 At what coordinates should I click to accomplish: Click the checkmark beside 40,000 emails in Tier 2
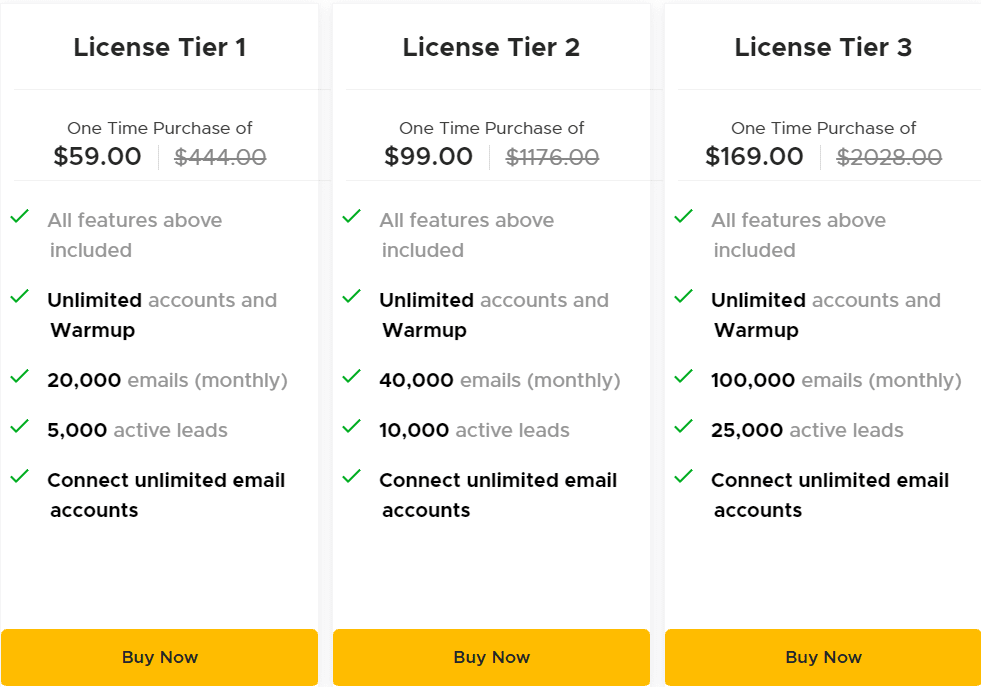tap(351, 379)
